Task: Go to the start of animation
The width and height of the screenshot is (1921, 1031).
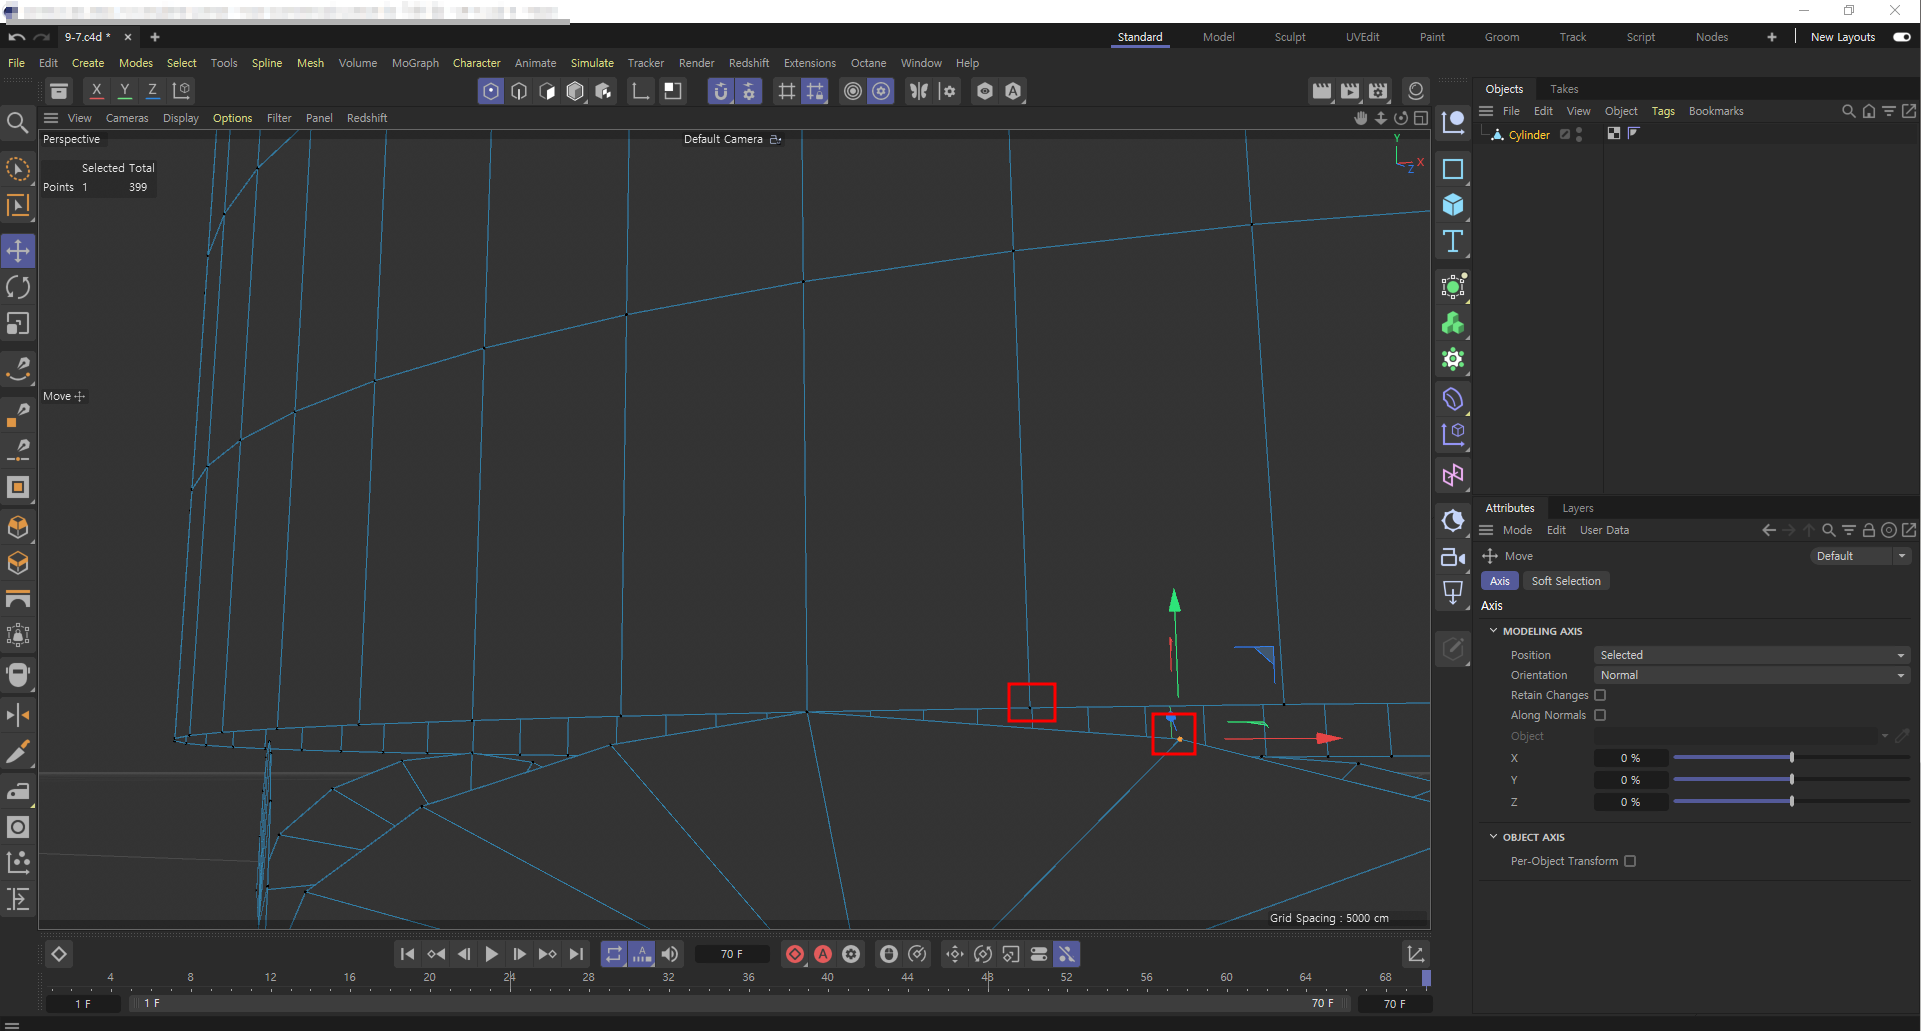Action: coord(407,955)
